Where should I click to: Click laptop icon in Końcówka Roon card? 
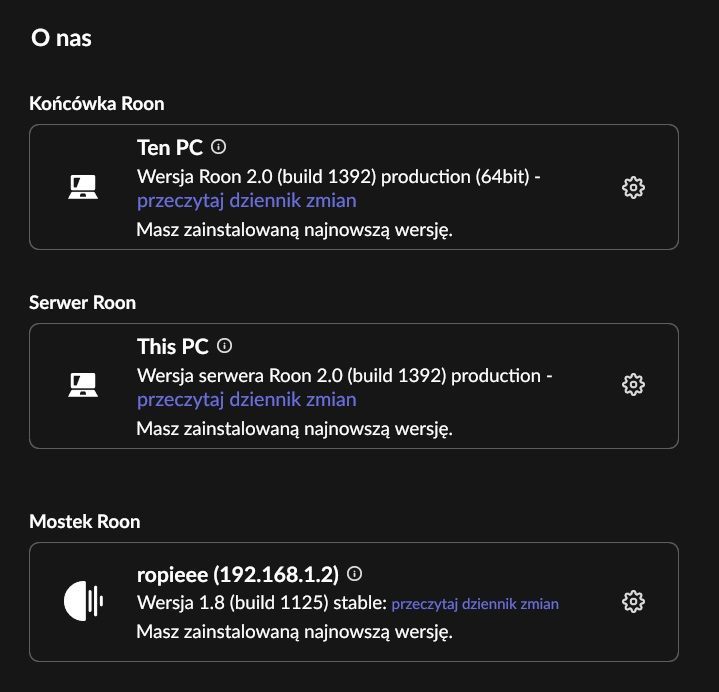(83, 187)
